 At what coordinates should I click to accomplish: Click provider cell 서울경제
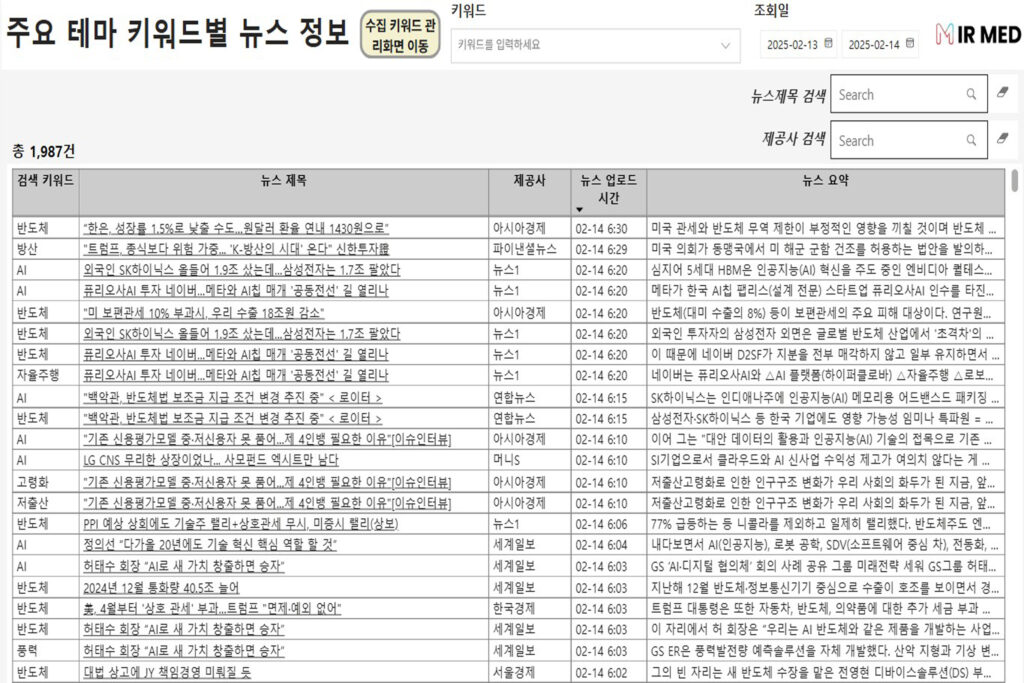(x=530, y=672)
